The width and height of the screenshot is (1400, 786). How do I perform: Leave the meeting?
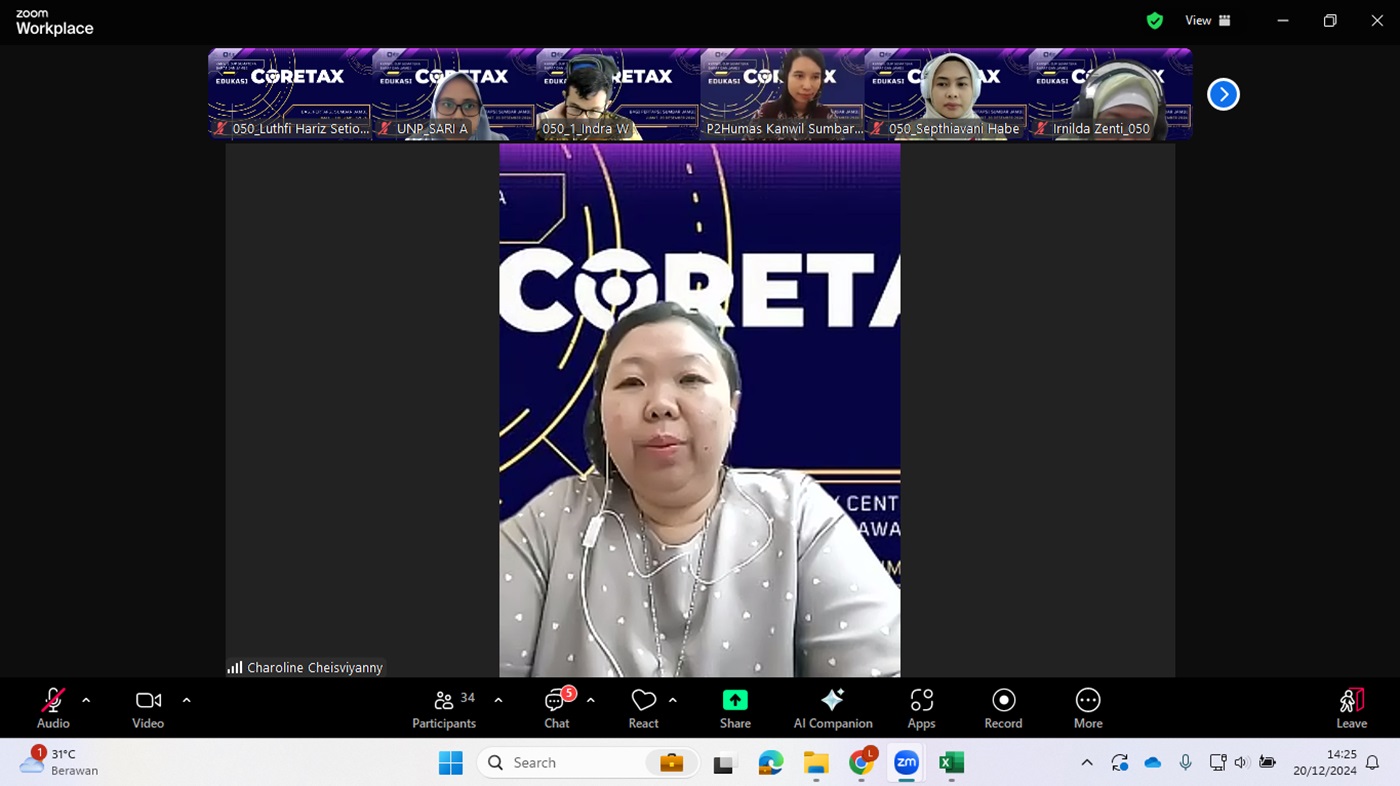pos(1351,708)
